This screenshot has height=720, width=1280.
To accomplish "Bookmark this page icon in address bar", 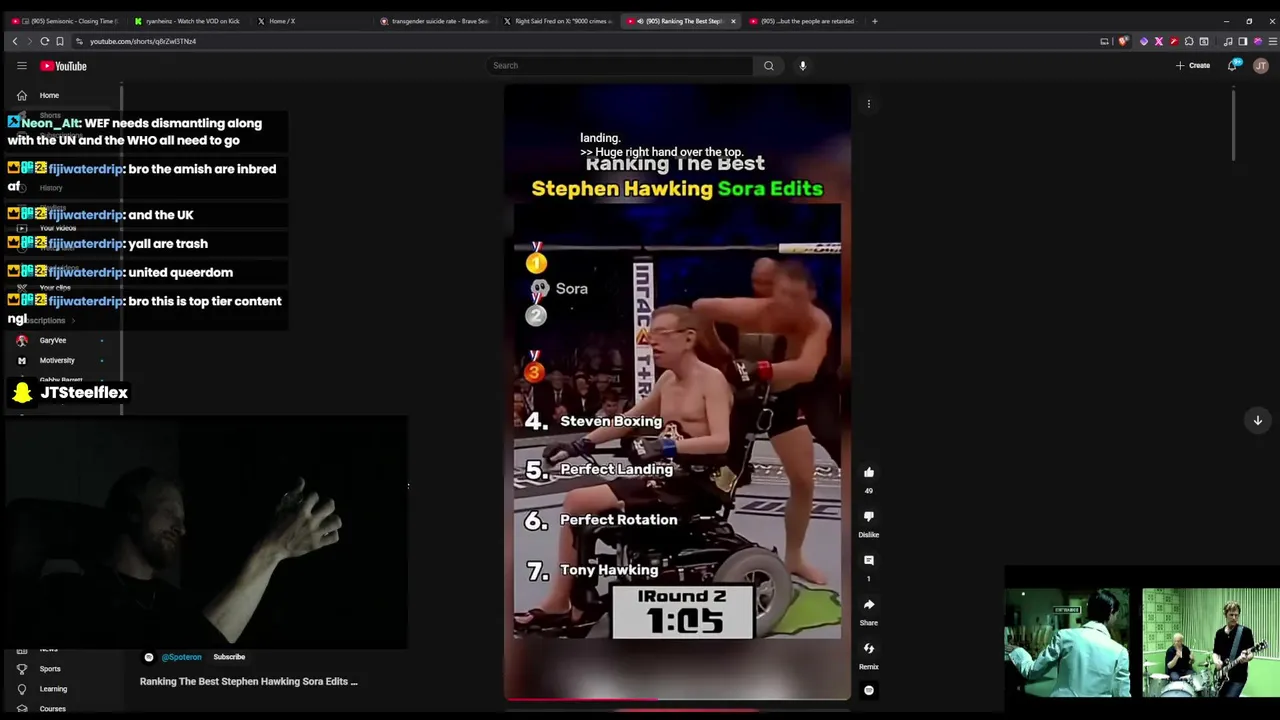I will coord(60,41).
